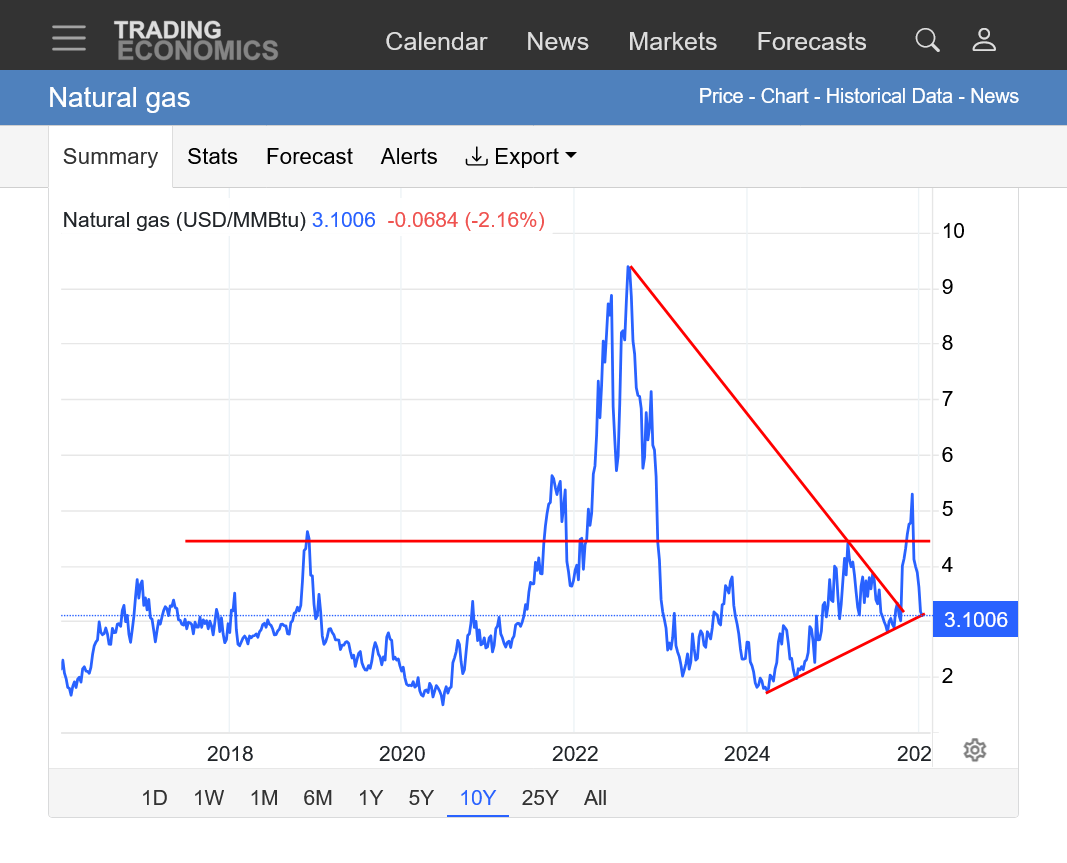This screenshot has height=863, width=1067.
Task: Click the Trading Economics logo
Action: tap(195, 40)
